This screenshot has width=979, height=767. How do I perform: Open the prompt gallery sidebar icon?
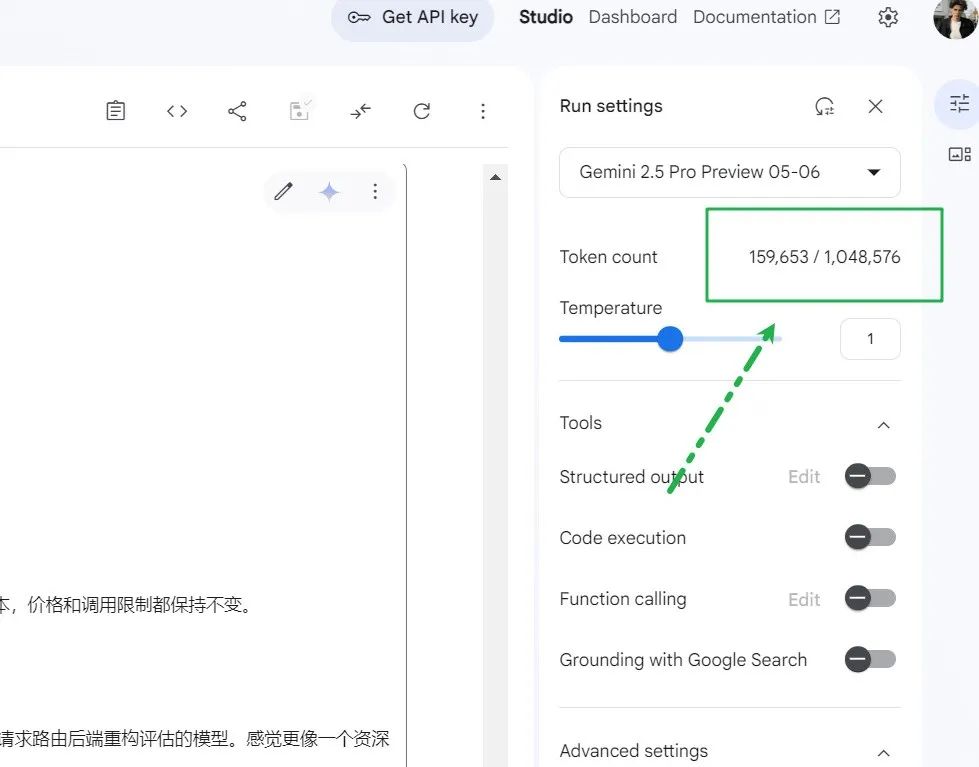pyautogui.click(x=959, y=154)
